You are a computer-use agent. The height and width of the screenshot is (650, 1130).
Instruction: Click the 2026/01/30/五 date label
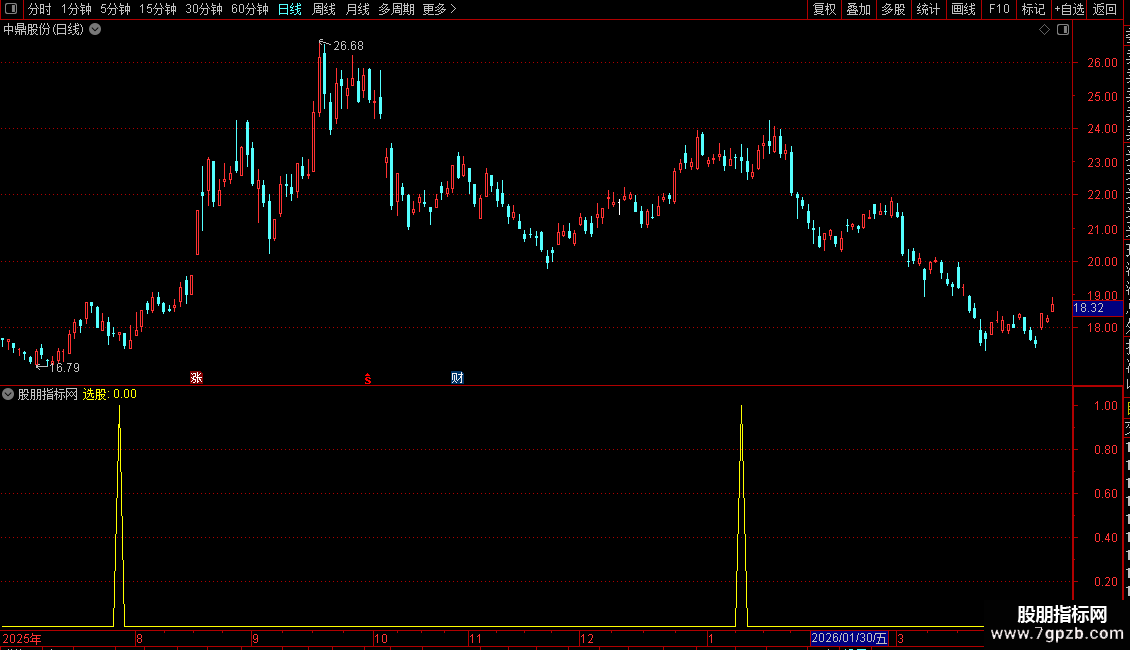849,638
